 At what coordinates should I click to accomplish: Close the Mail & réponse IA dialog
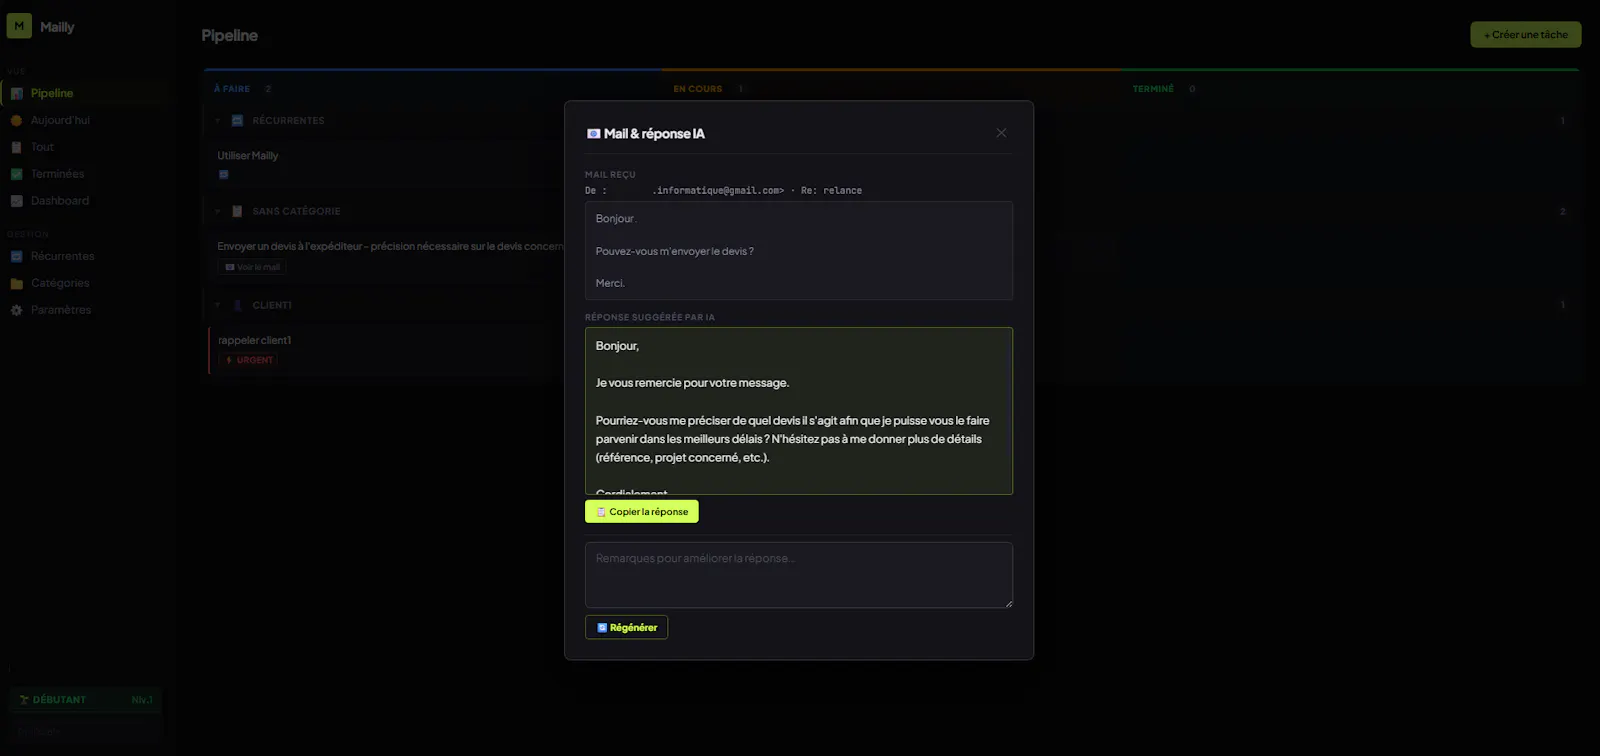1001,133
